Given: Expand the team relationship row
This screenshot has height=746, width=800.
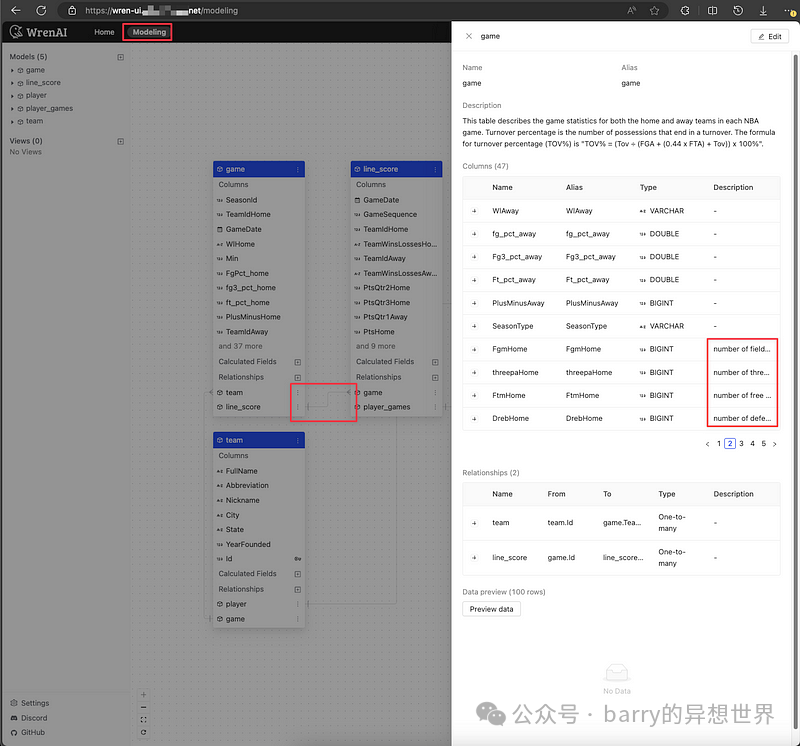Looking at the screenshot, I should [x=474, y=523].
